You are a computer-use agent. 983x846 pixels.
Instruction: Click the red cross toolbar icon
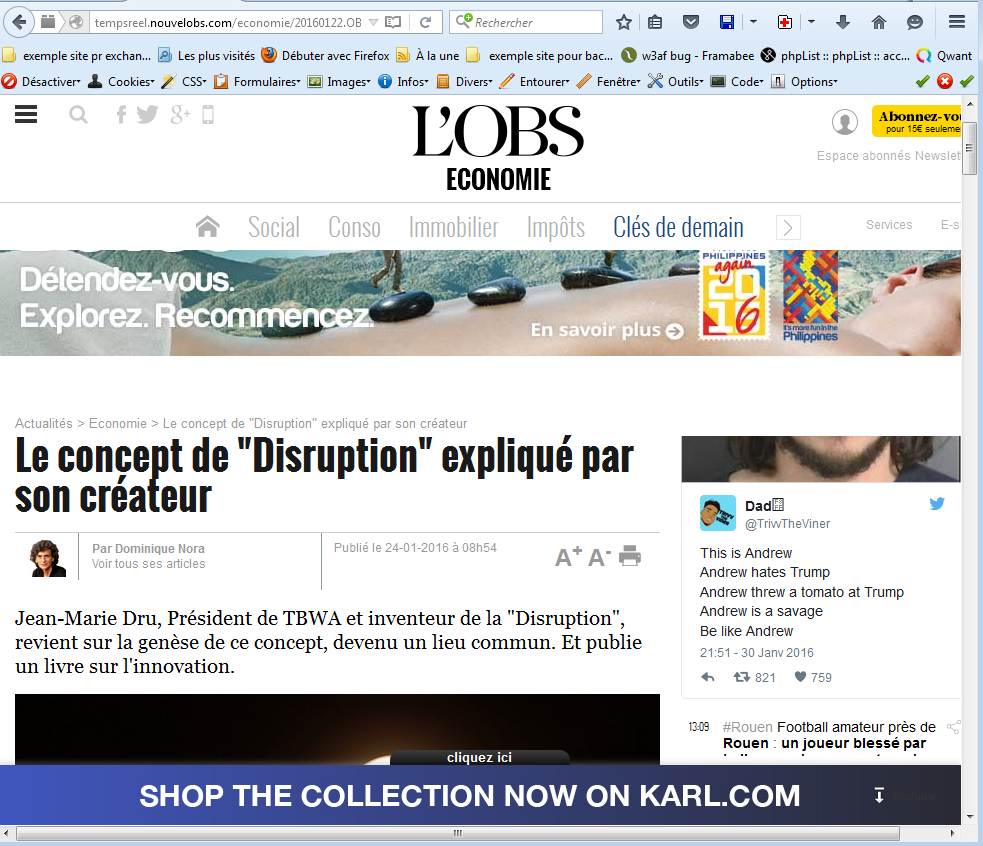pyautogui.click(x=784, y=23)
